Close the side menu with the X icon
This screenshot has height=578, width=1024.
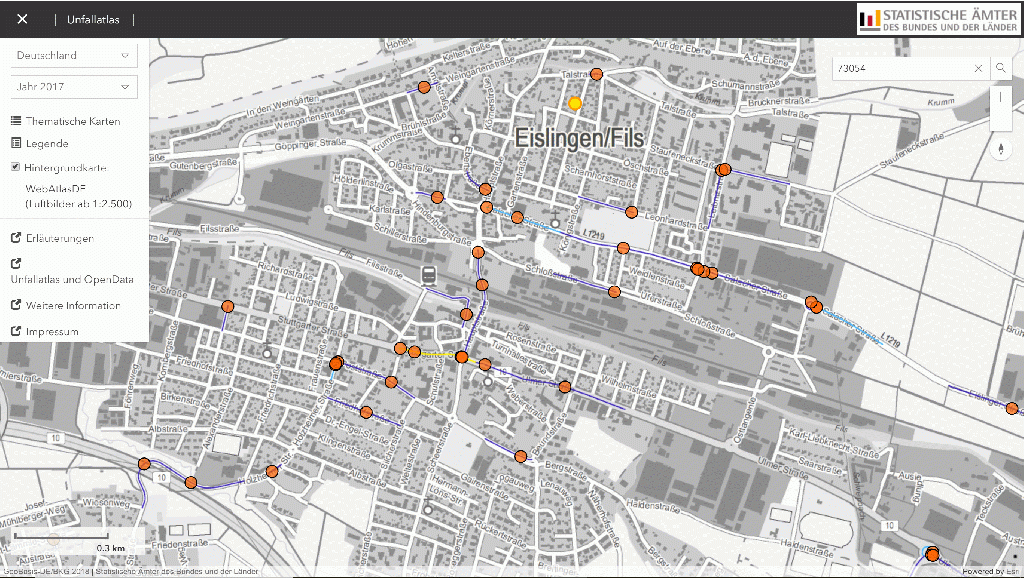click(x=22, y=19)
